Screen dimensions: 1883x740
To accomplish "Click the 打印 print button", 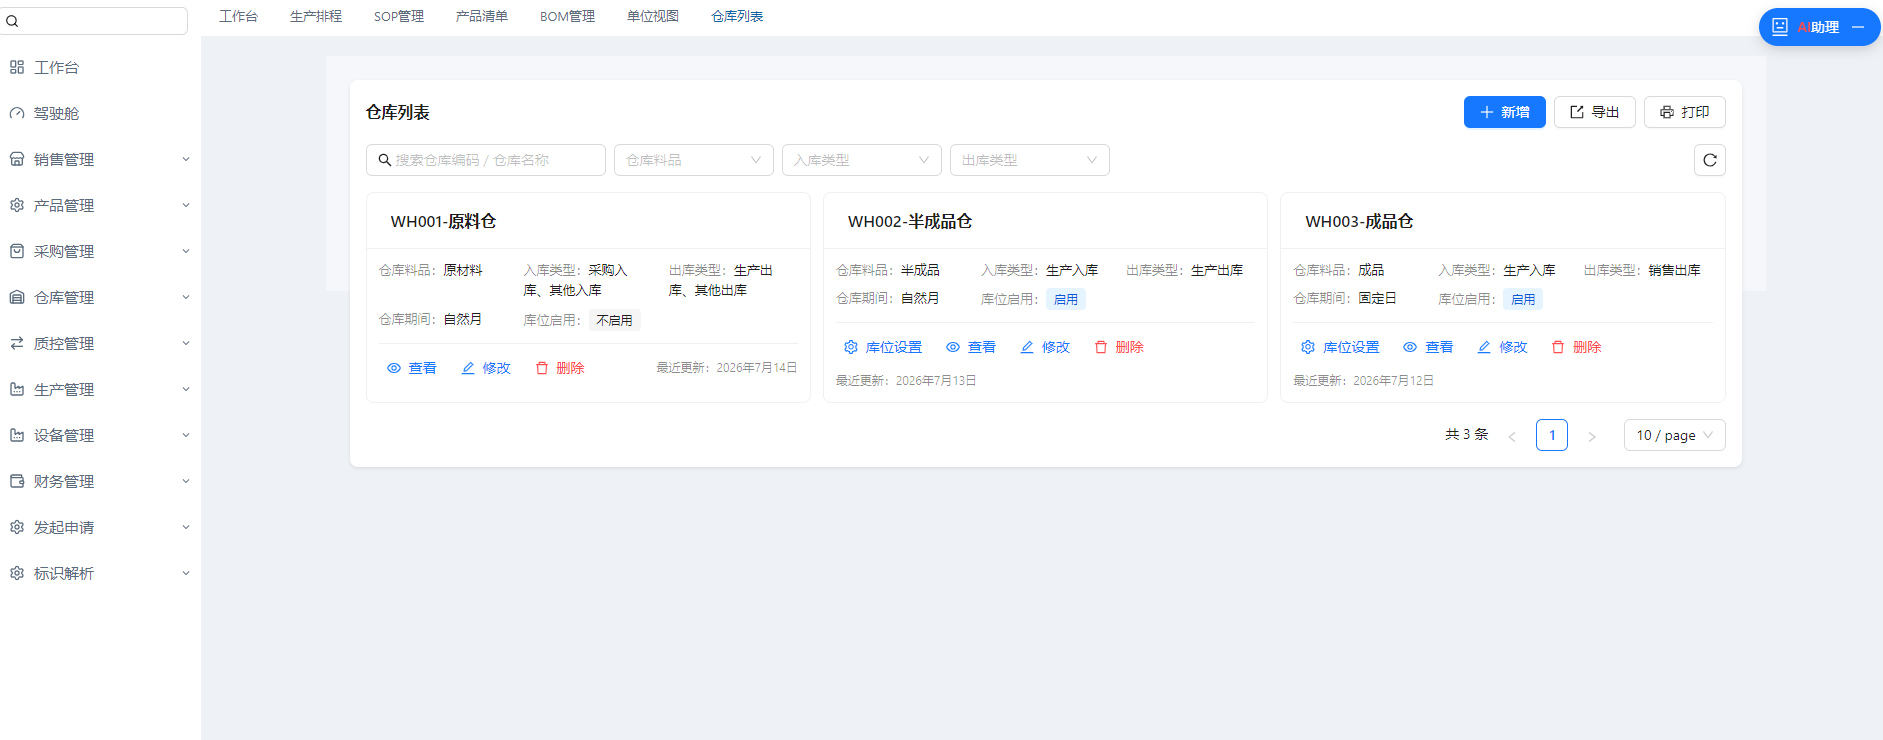I will tap(1685, 112).
